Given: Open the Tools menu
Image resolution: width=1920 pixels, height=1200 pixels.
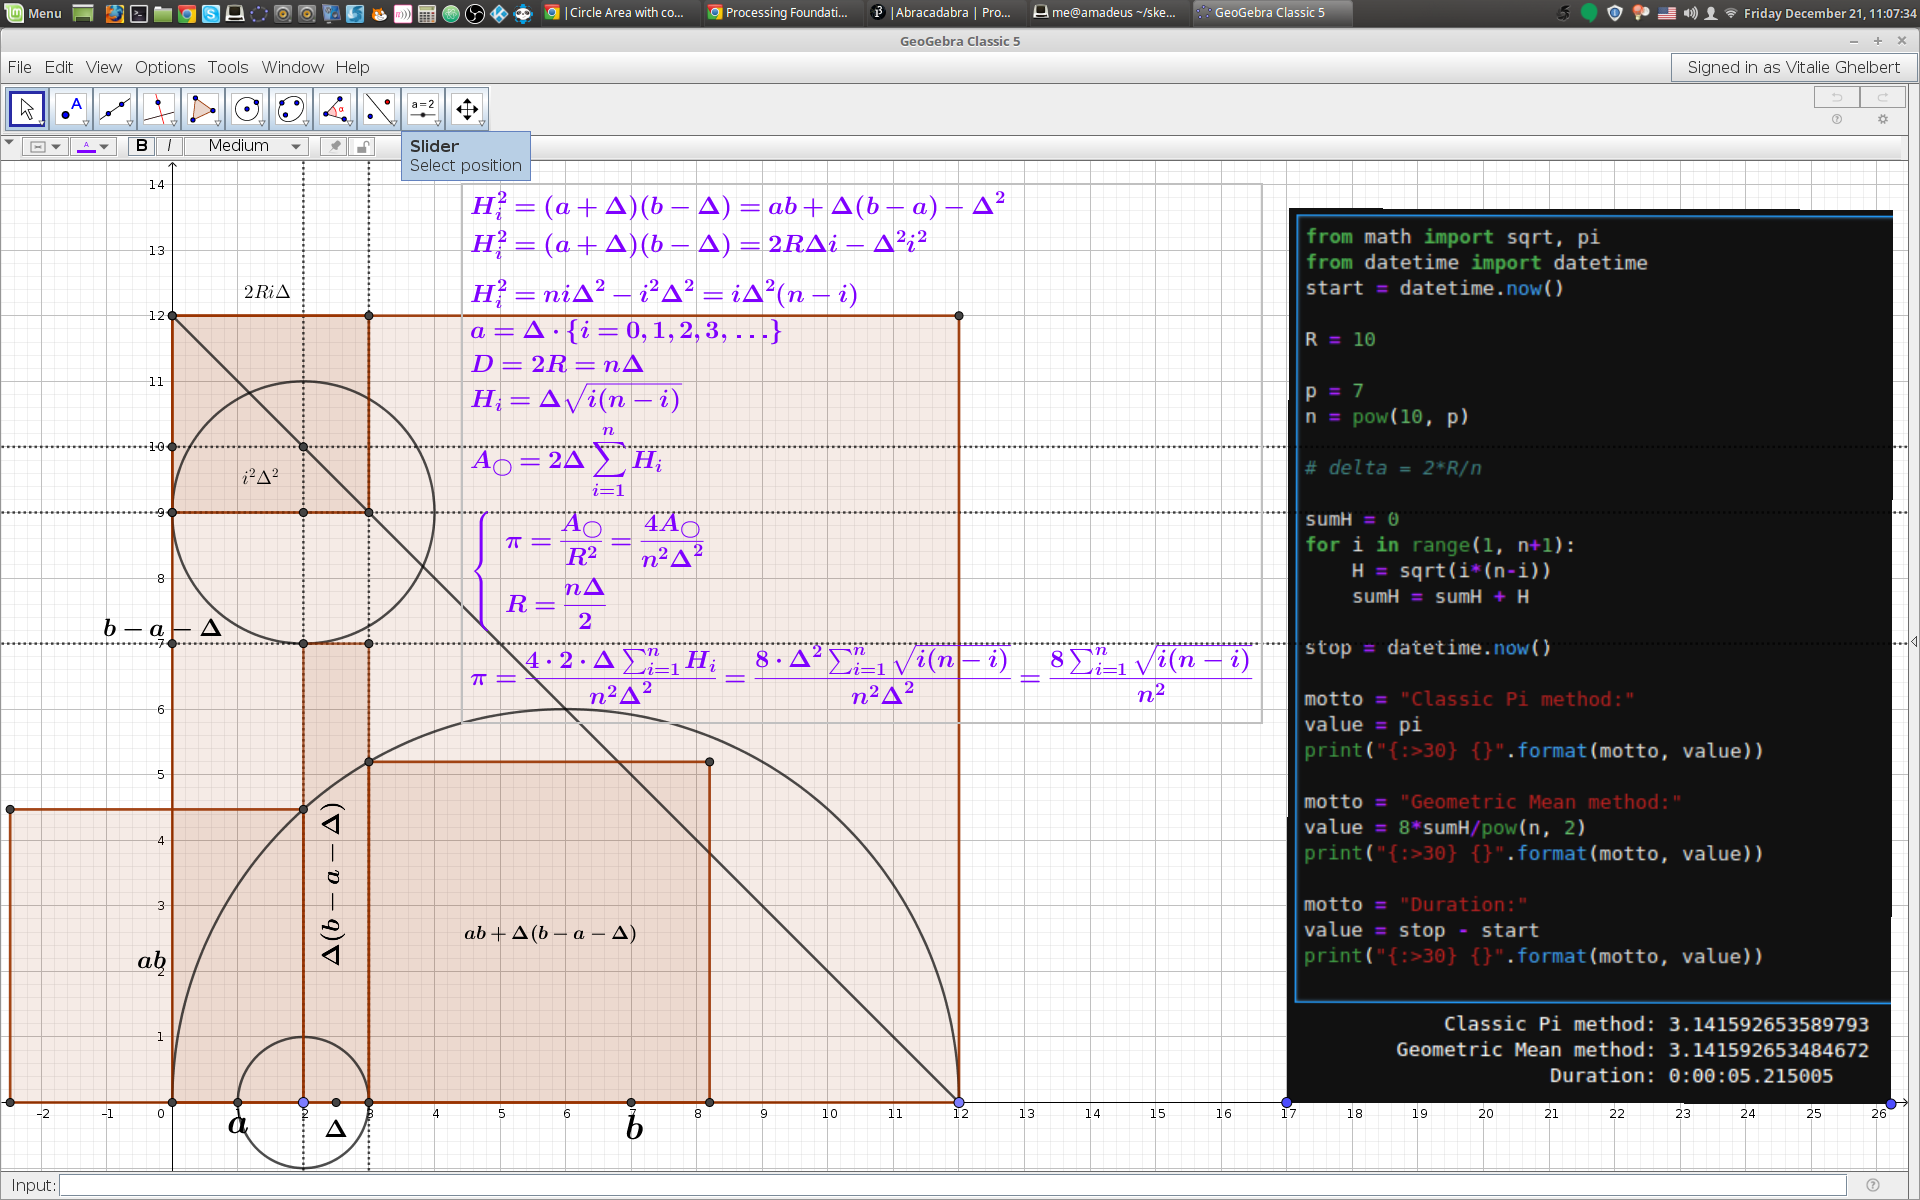Looking at the screenshot, I should [227, 67].
